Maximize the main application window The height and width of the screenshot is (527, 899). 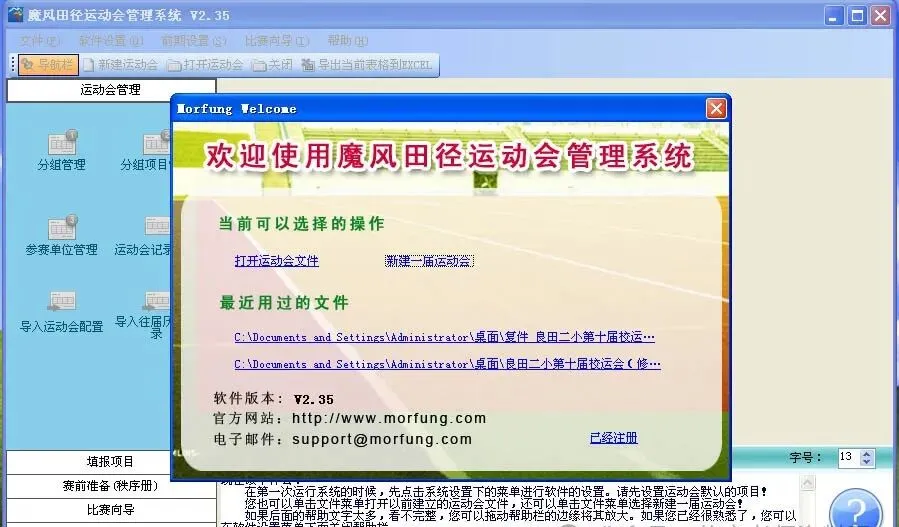pyautogui.click(x=858, y=15)
